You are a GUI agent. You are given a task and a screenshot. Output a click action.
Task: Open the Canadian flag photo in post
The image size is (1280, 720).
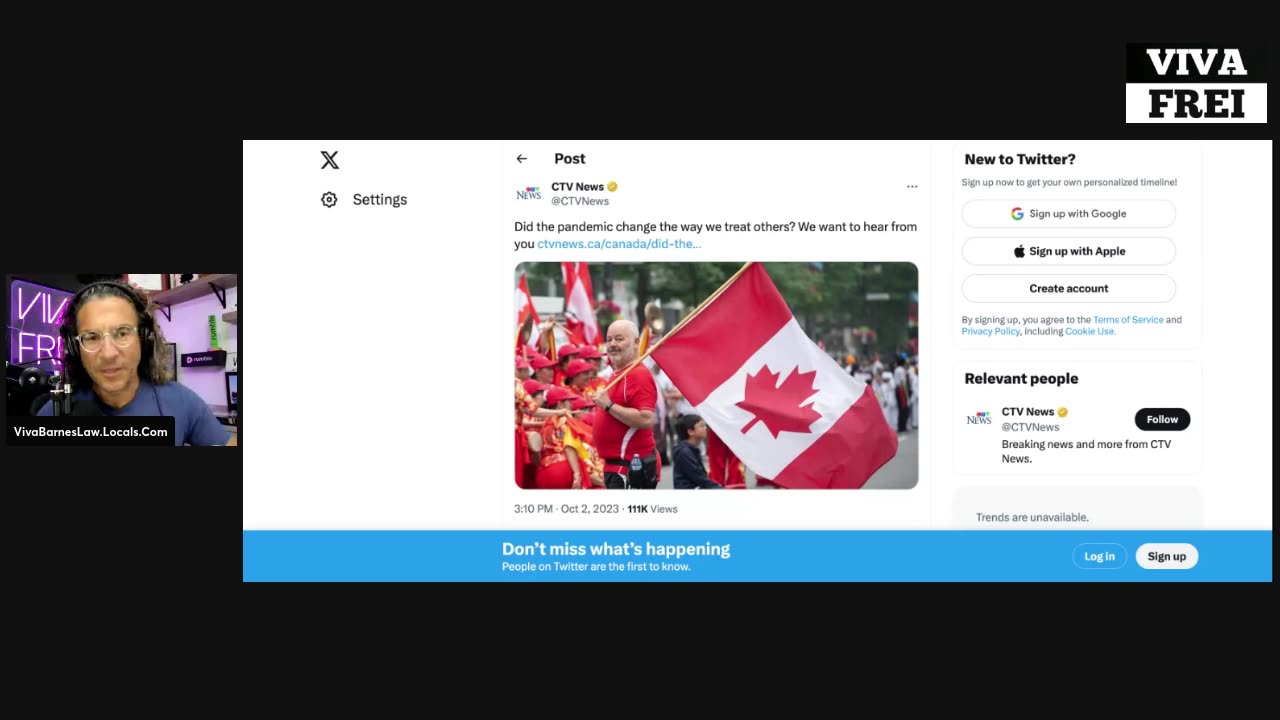(716, 376)
